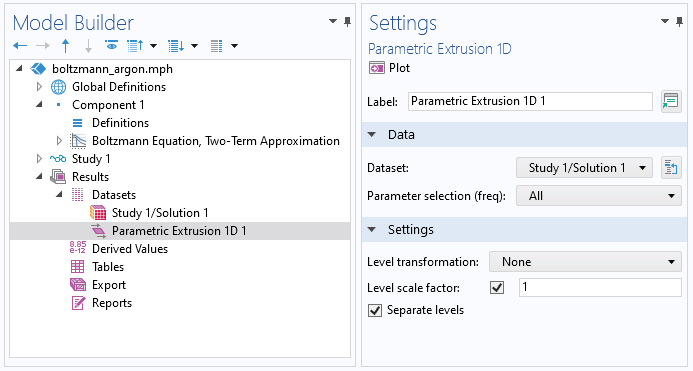The width and height of the screenshot is (693, 371).
Task: Click the Level scale factor value field
Action: [x=600, y=287]
